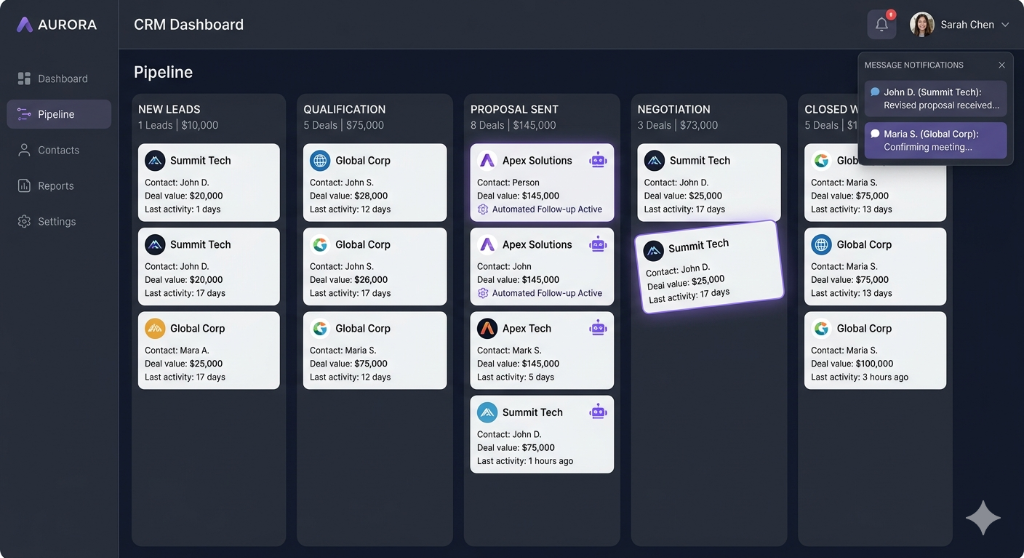Click '3 Deals | $73,000' summary text

[677, 125]
